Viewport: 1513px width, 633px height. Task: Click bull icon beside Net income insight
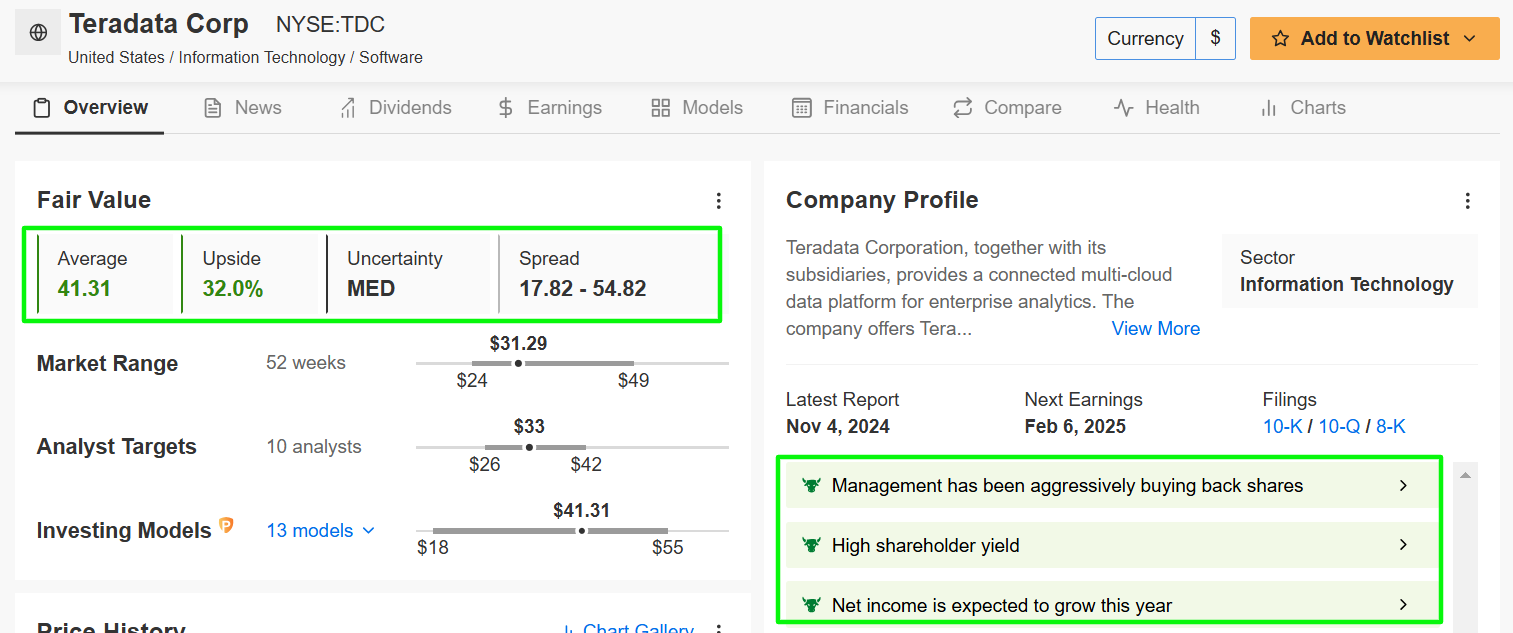click(811, 605)
